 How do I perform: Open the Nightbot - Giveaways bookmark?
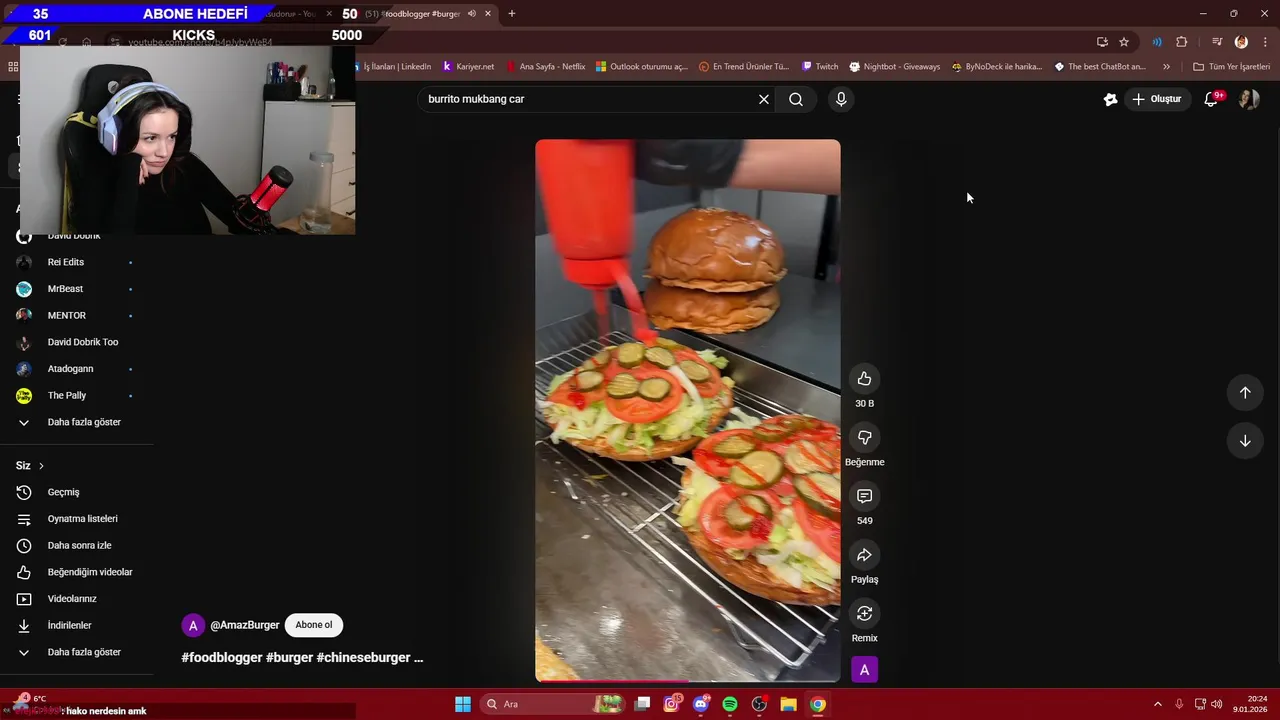pyautogui.click(x=895, y=67)
